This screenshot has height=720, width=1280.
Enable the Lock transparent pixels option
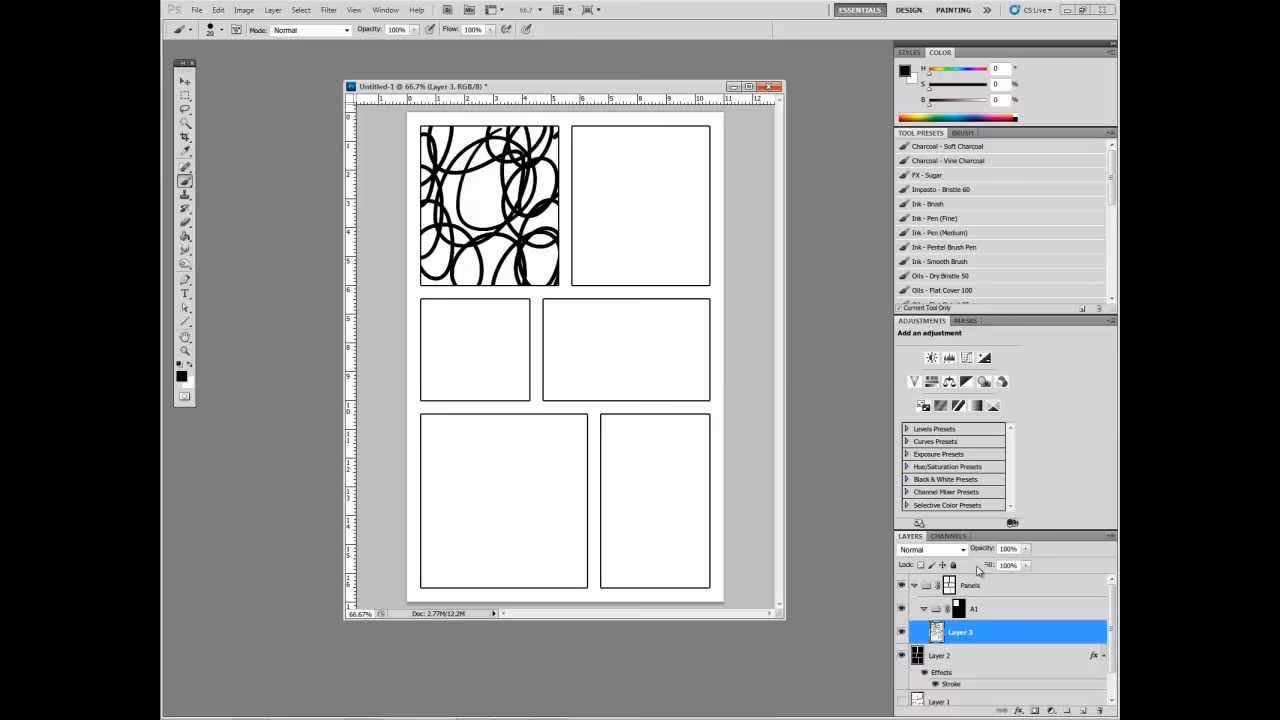click(x=920, y=563)
